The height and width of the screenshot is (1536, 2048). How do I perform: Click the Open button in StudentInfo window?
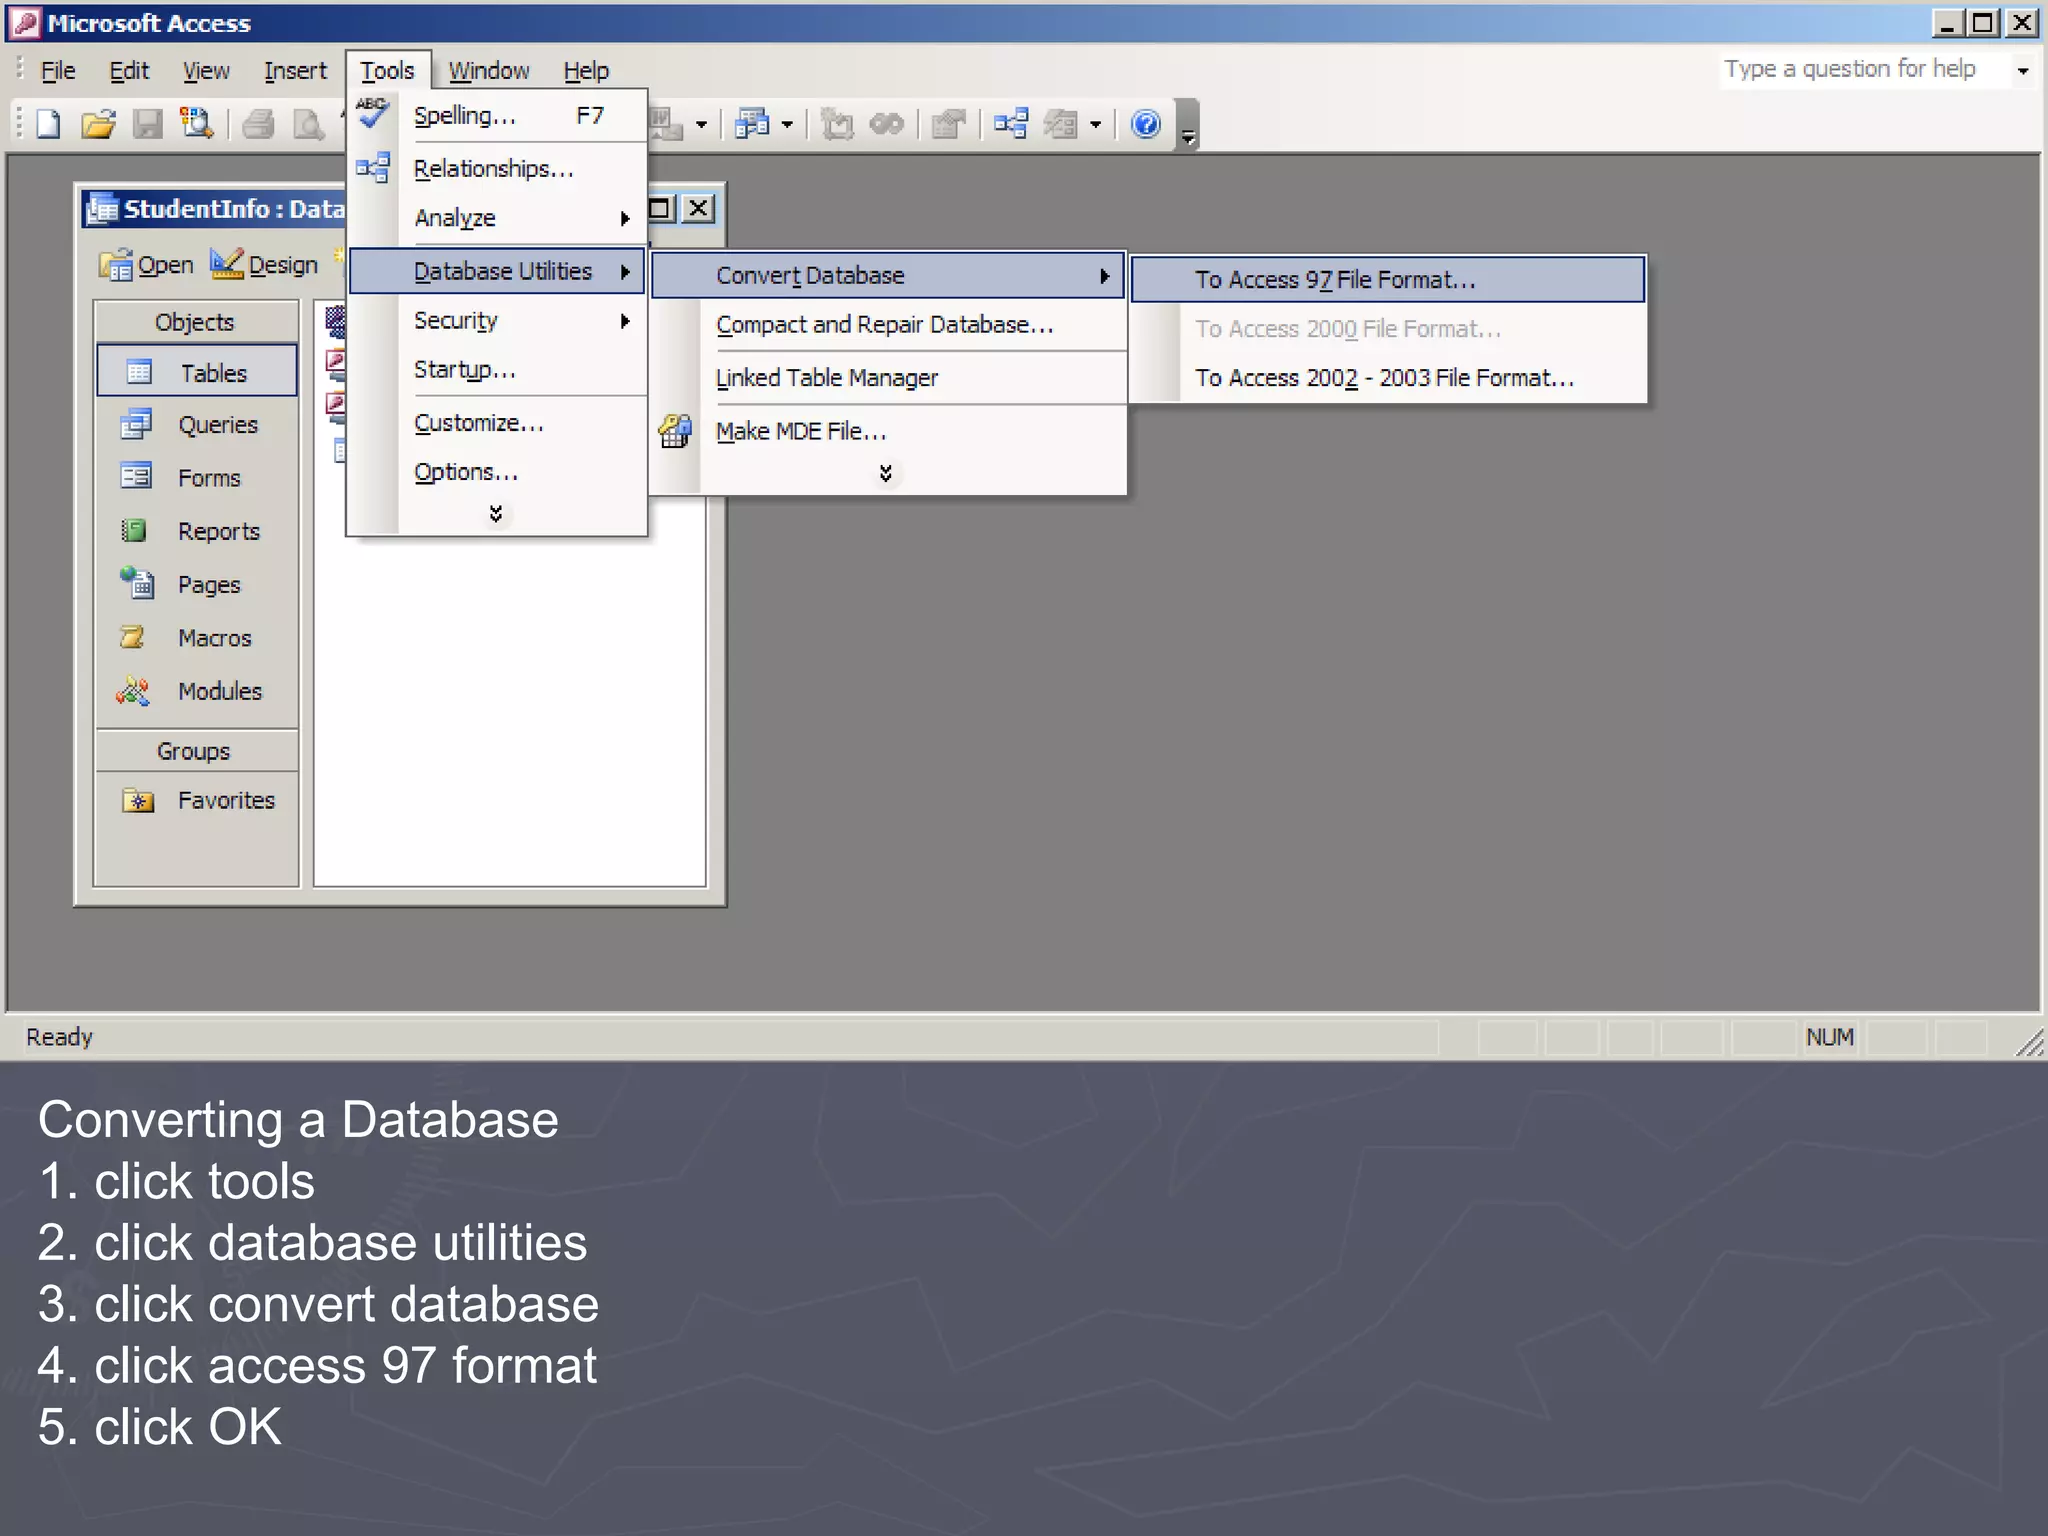point(147,265)
